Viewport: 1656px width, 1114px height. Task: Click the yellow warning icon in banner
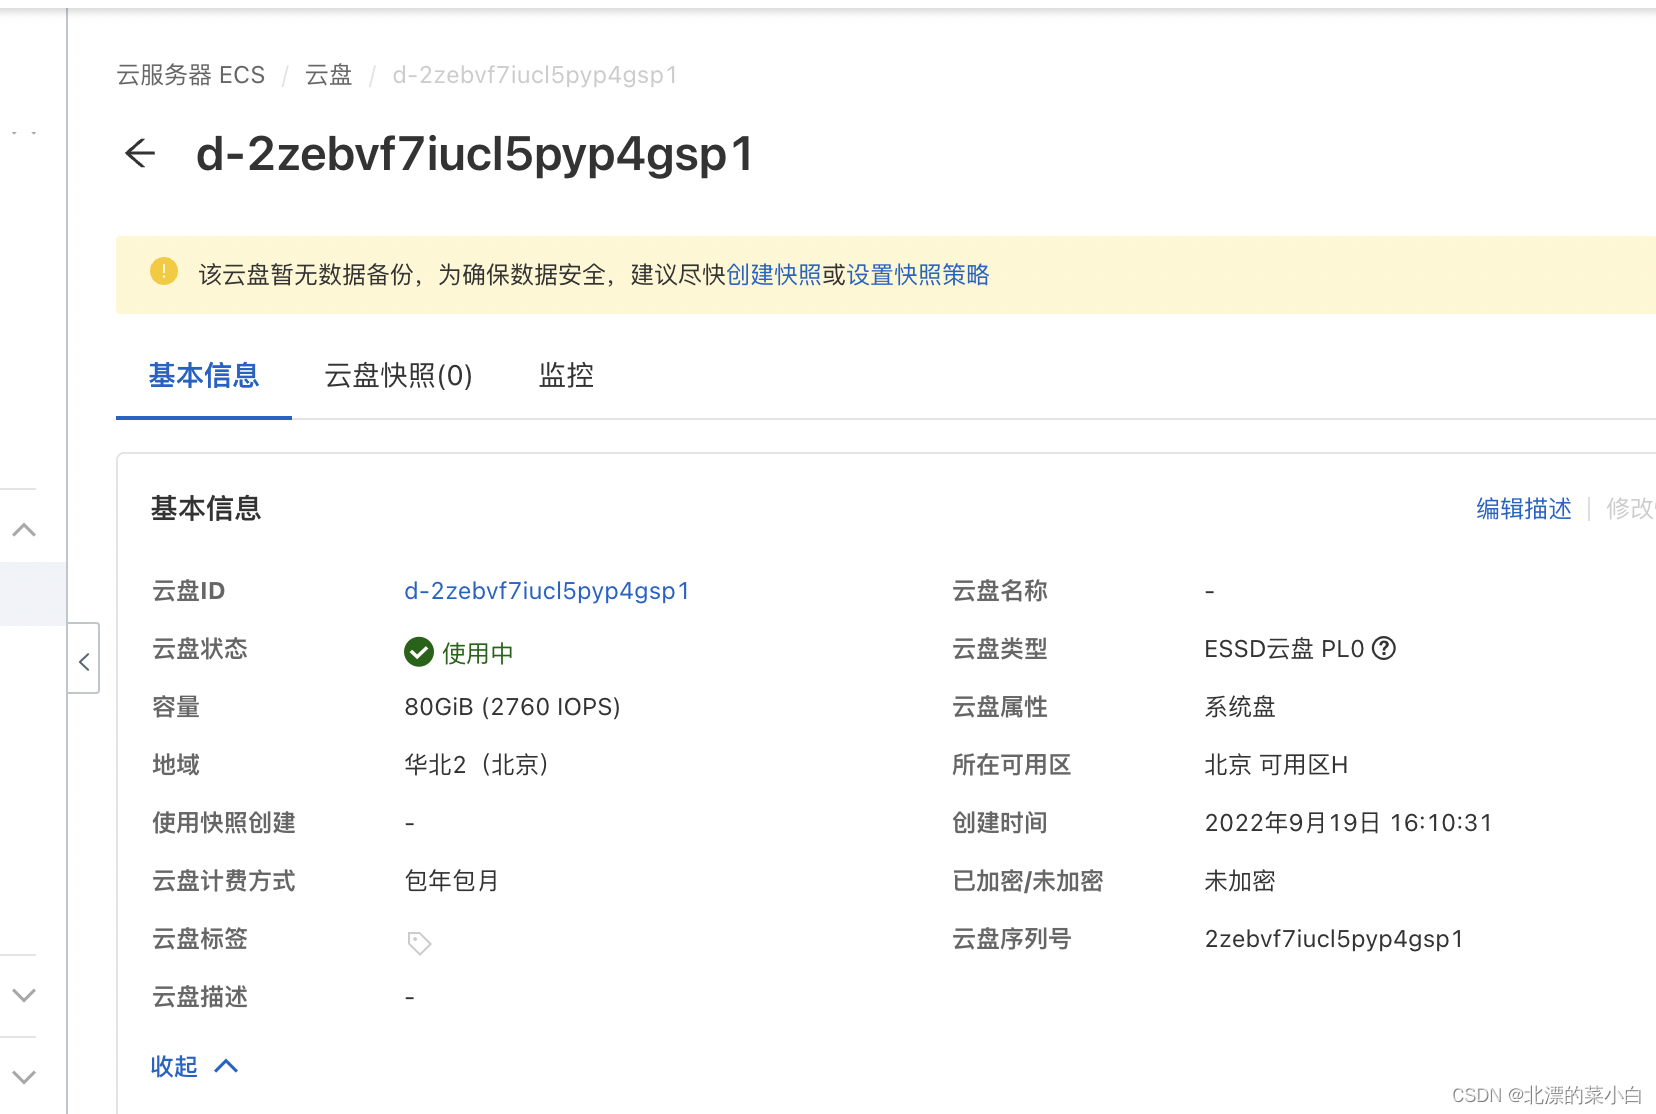coord(164,271)
